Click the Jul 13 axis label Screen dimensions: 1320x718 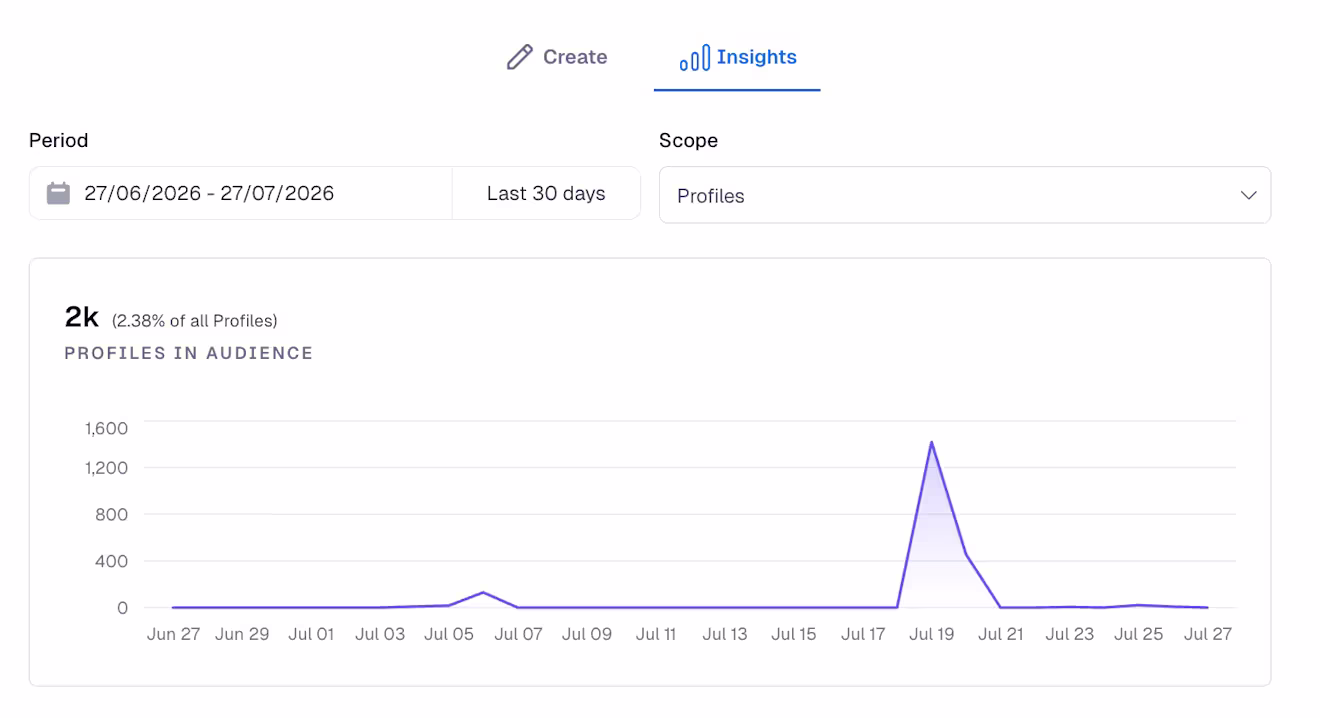(725, 634)
